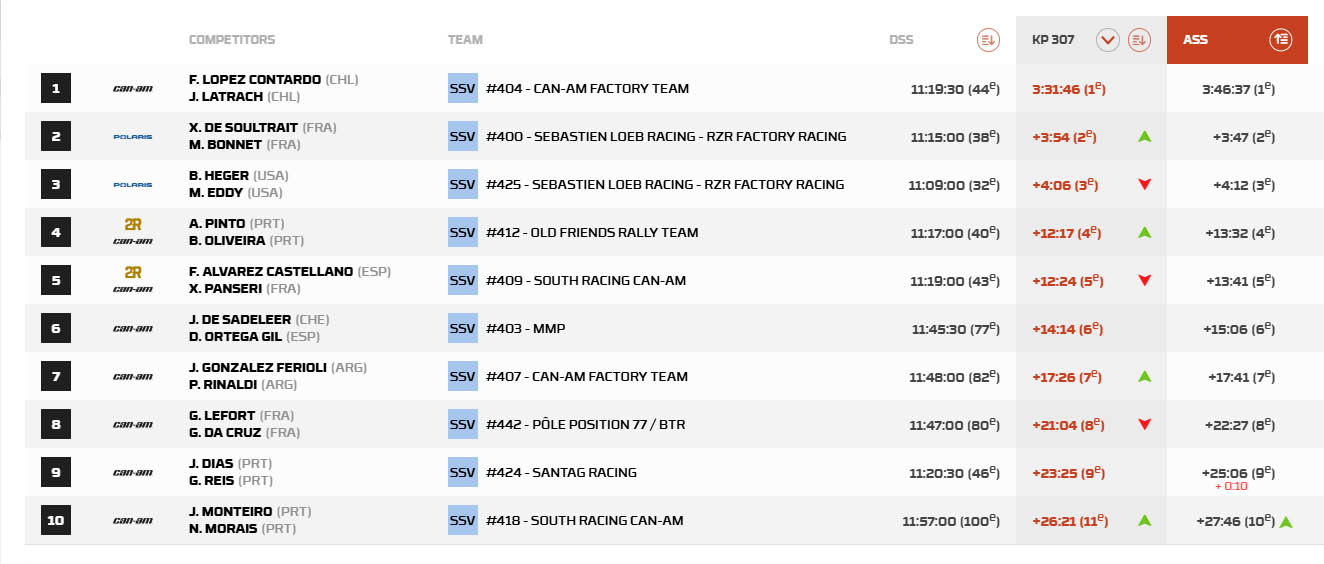Click the KP 307 column sort icon

[1138, 40]
